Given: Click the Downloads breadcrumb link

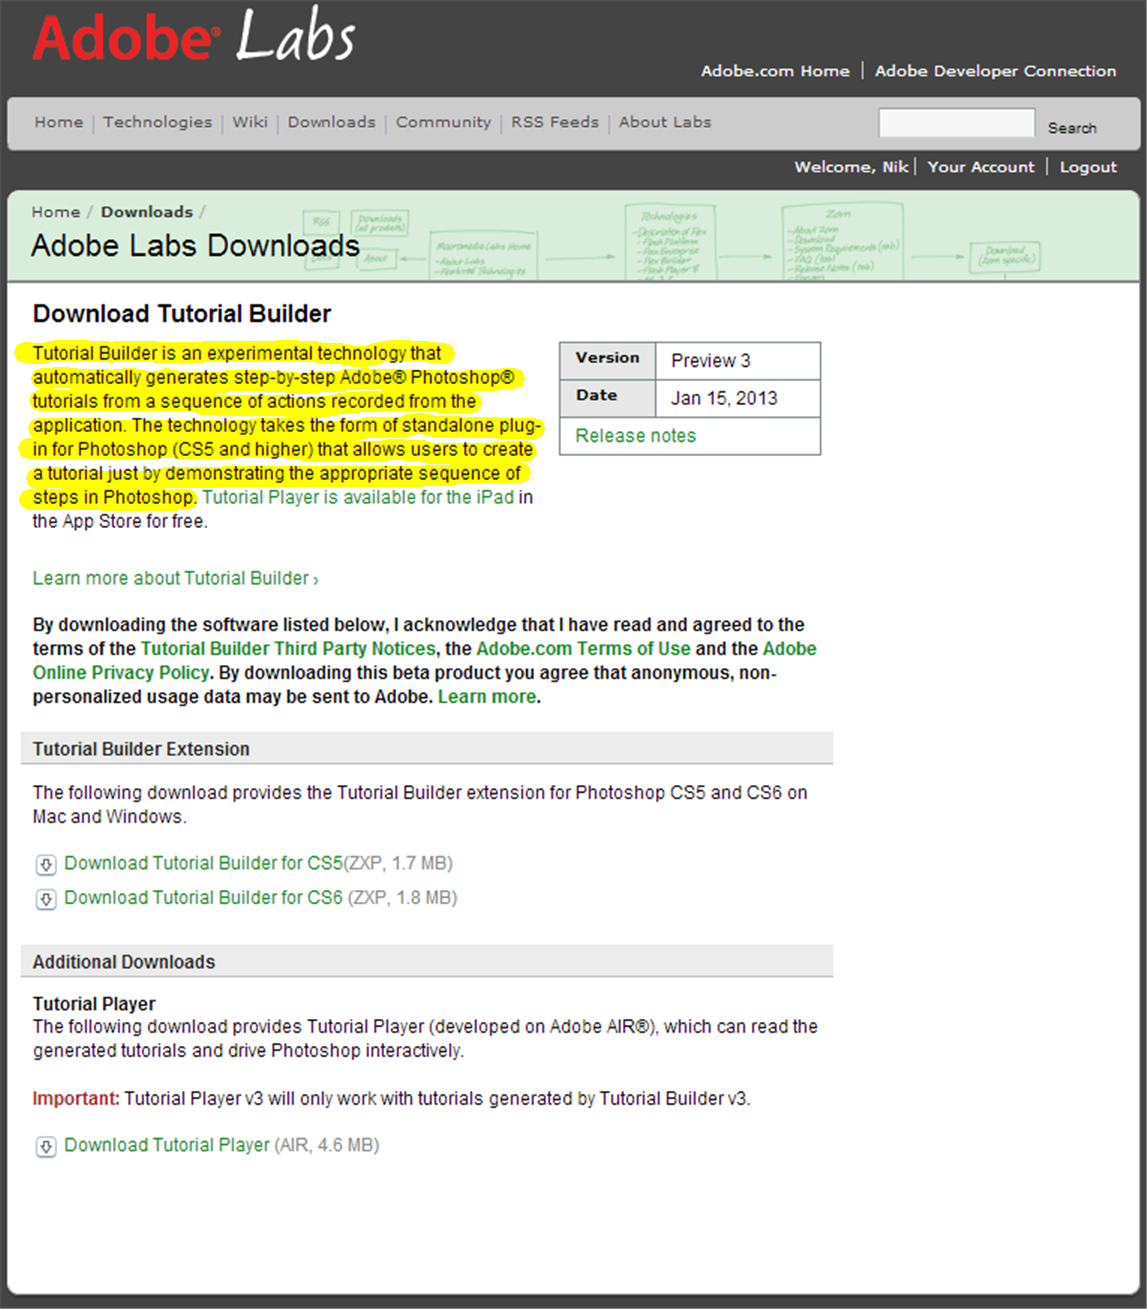Looking at the screenshot, I should click(x=147, y=212).
